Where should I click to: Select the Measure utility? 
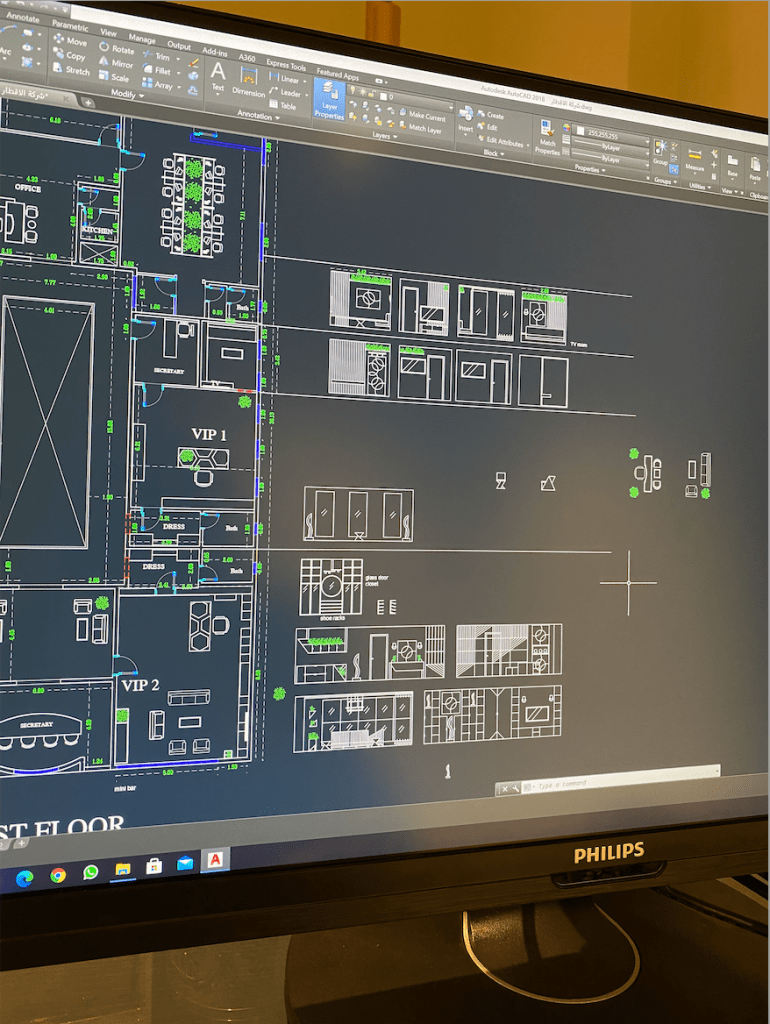[696, 160]
